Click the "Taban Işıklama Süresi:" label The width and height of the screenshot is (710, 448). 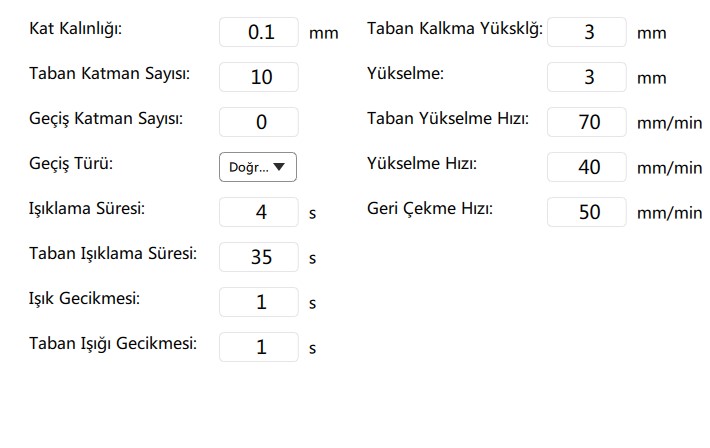113,253
